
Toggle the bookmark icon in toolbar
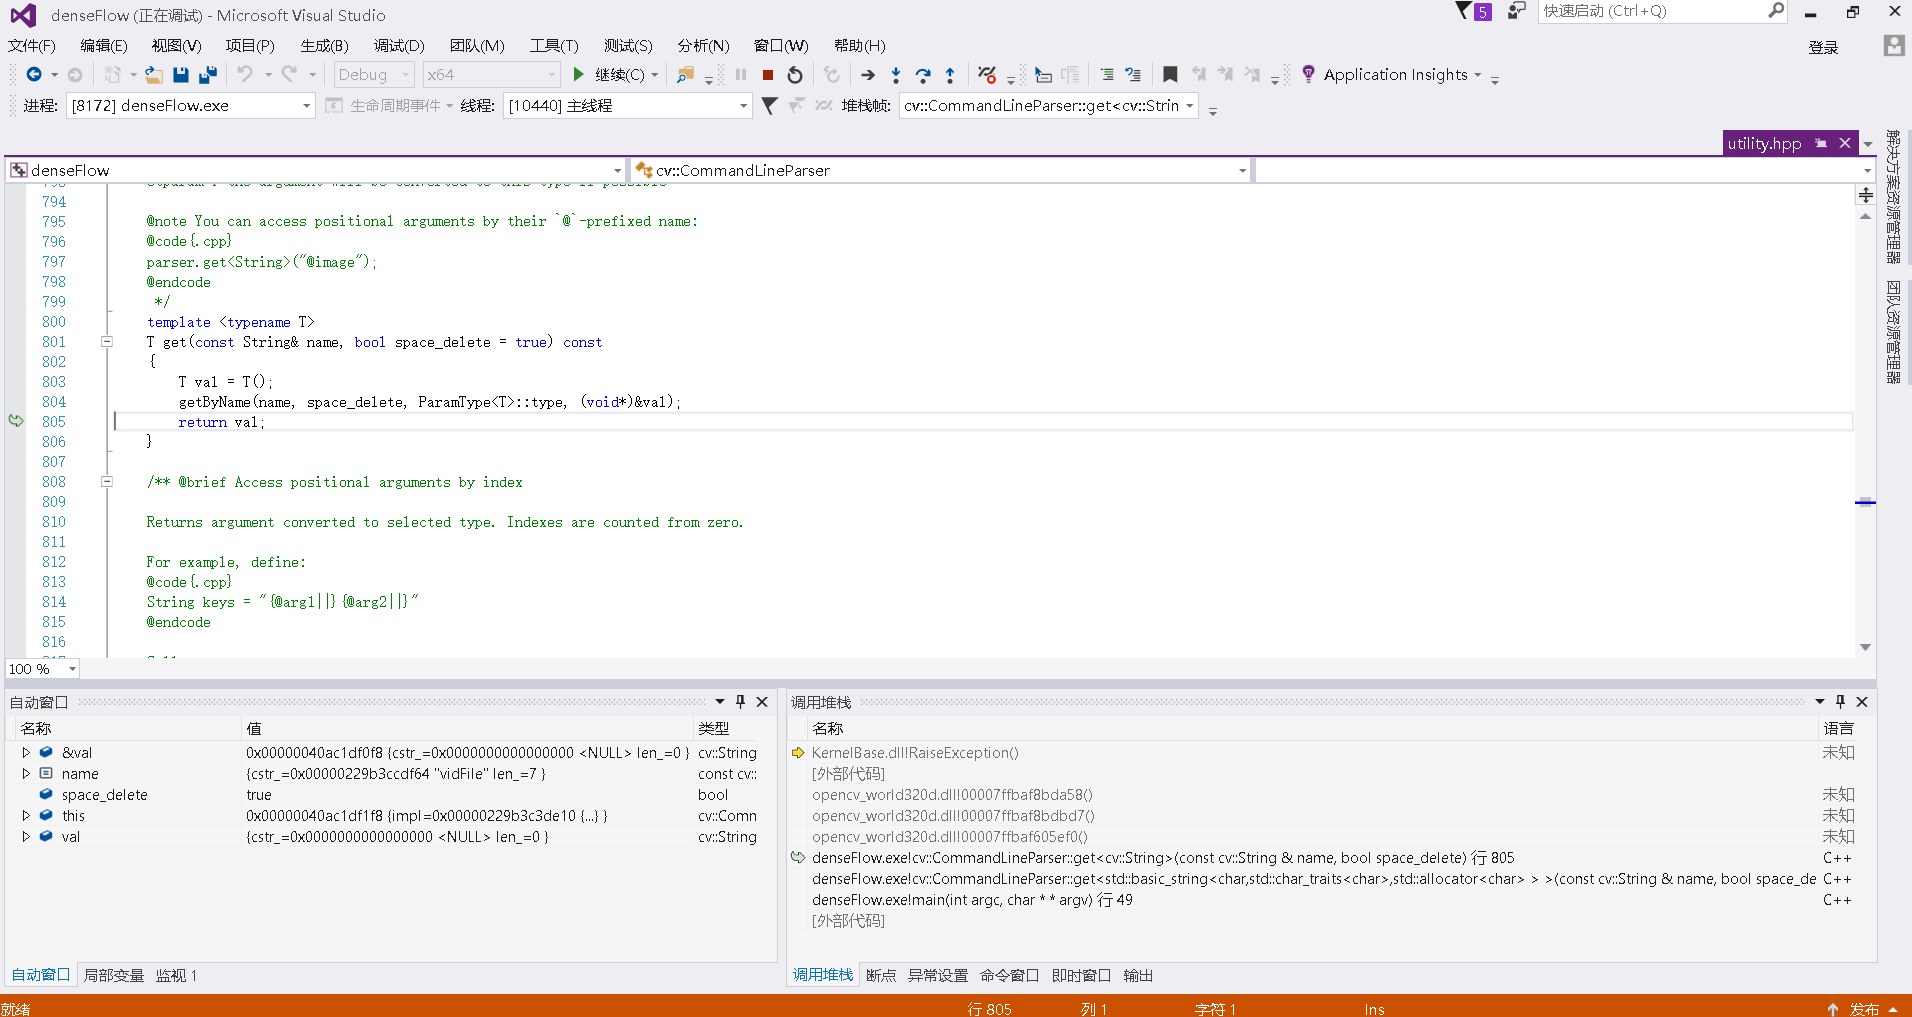click(1170, 75)
